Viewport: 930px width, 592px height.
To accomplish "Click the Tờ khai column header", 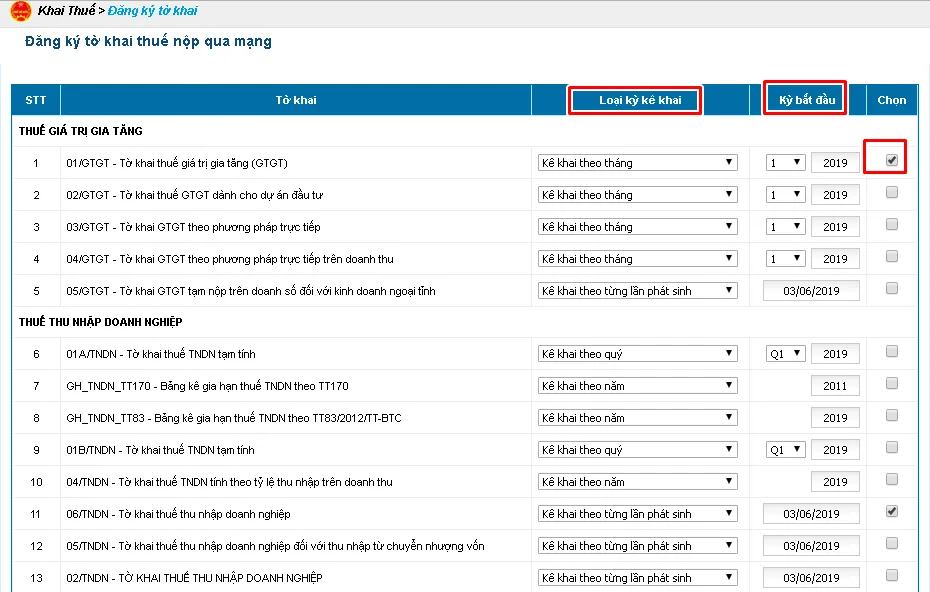I will click(296, 100).
